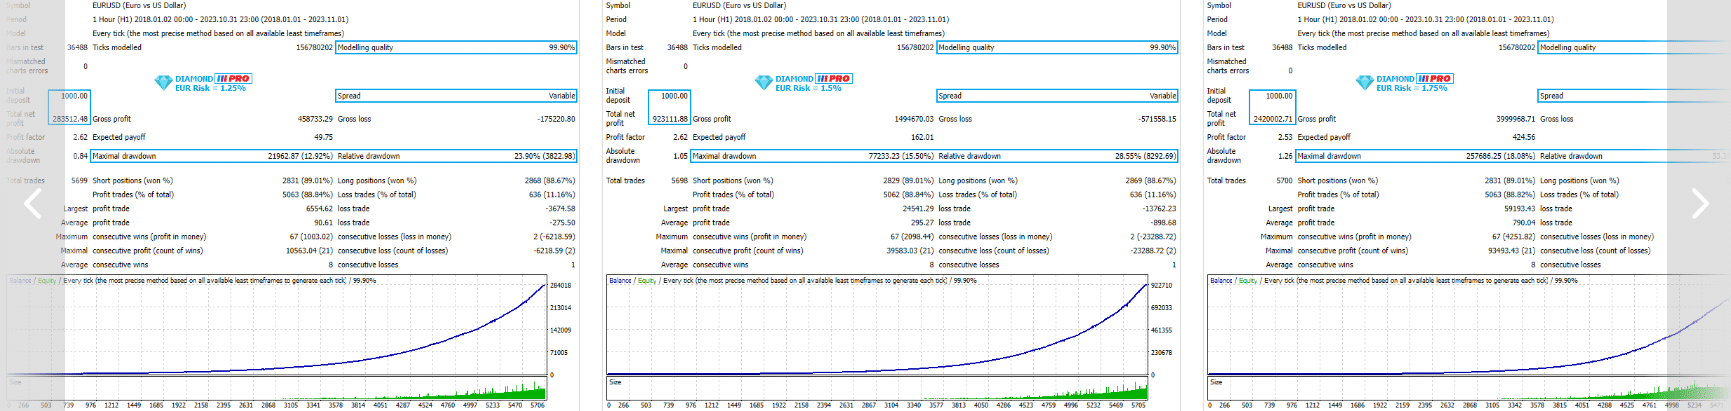
Task: Click the red PRO badge in the left report
Action: [233, 78]
